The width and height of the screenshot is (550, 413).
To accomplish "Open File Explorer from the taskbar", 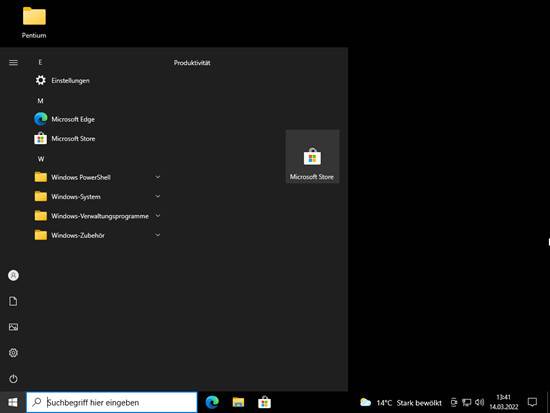I will tap(238, 402).
